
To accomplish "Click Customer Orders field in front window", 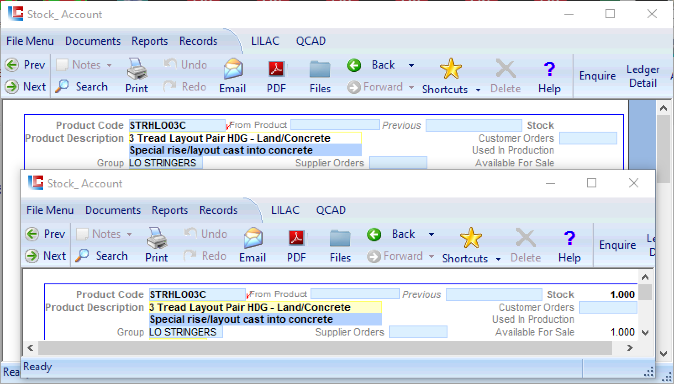I will 608,307.
